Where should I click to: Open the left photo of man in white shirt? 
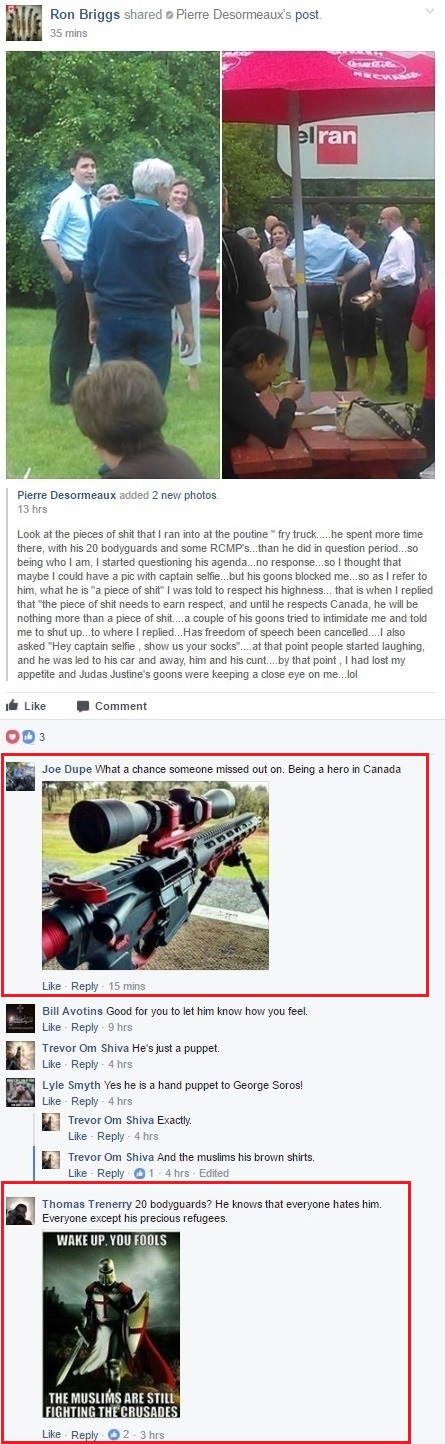point(113,265)
